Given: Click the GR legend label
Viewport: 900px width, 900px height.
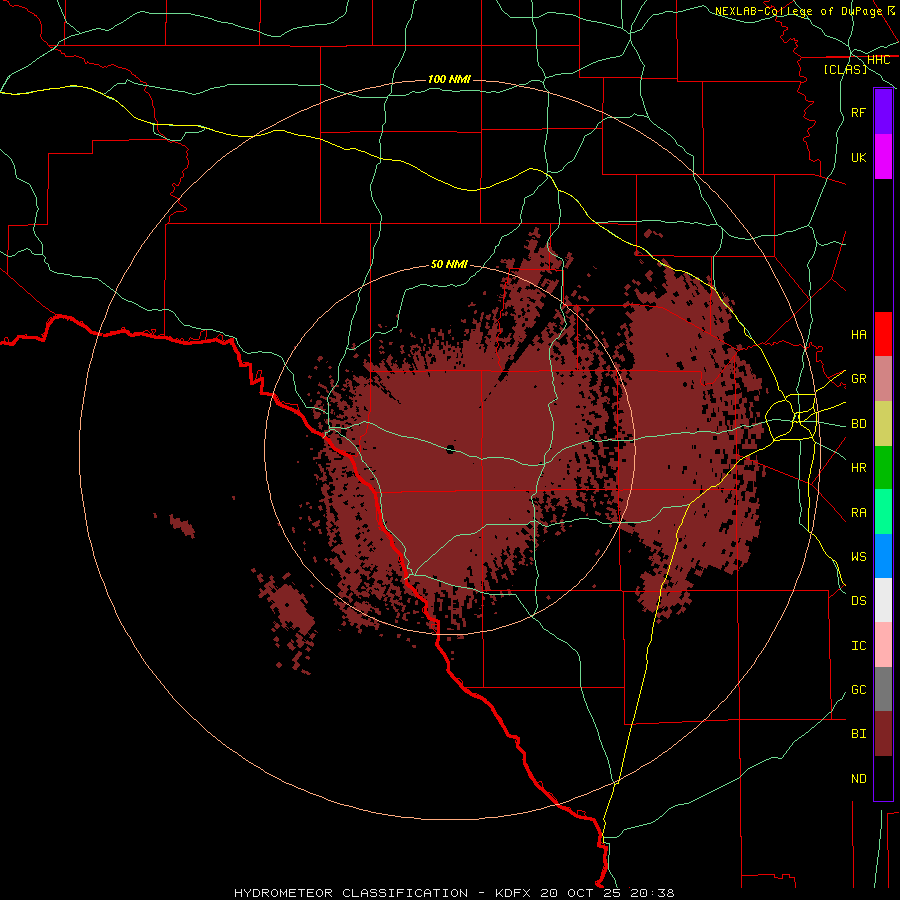Looking at the screenshot, I should (859, 379).
